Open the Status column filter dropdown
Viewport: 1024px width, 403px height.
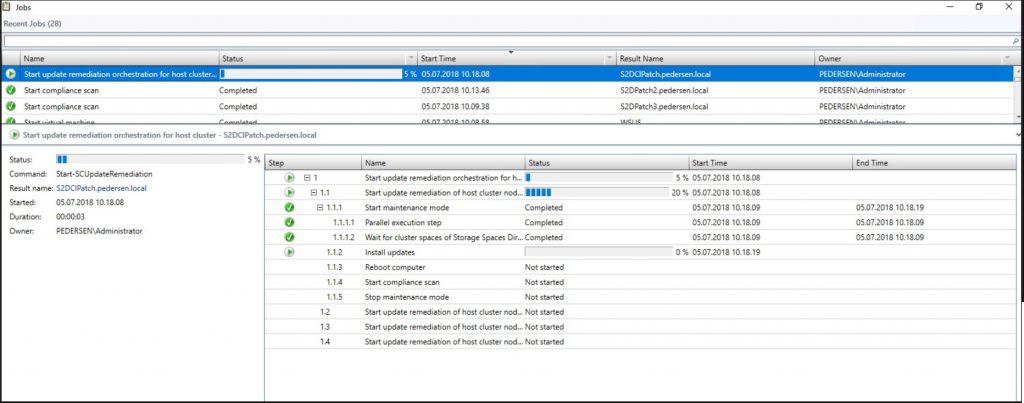(x=411, y=59)
